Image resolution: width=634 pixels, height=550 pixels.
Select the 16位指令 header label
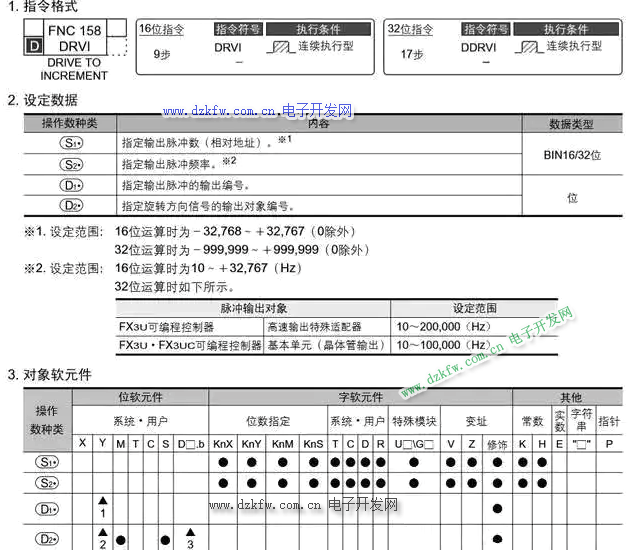point(162,29)
